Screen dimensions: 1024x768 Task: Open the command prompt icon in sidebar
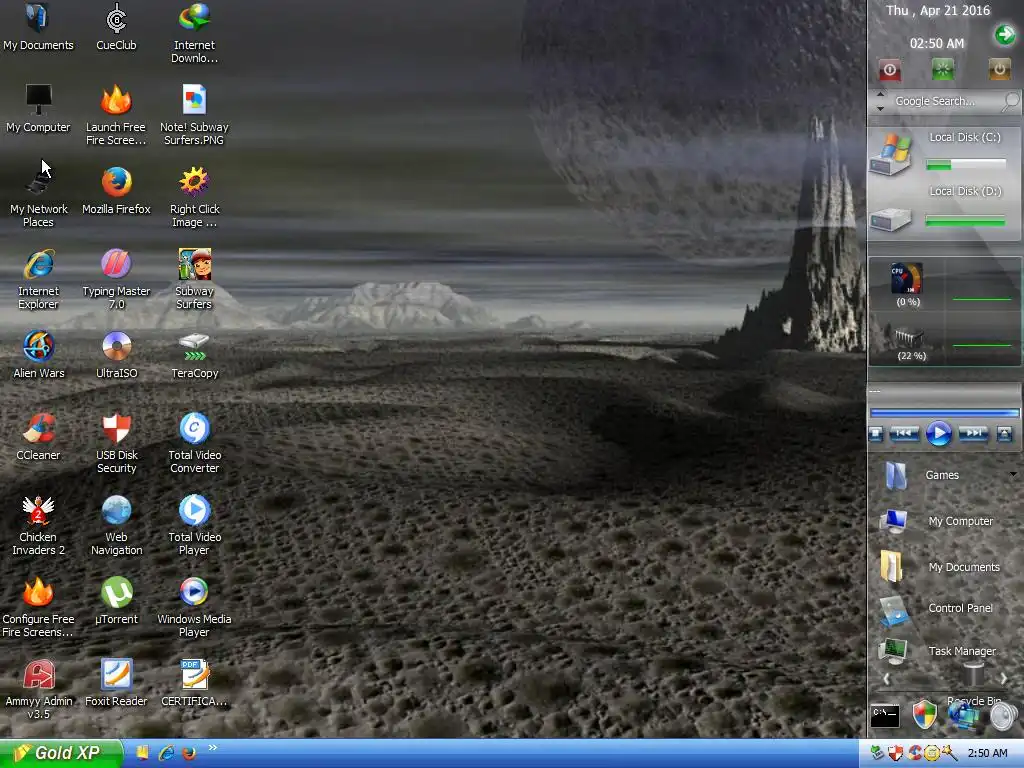[x=886, y=716]
